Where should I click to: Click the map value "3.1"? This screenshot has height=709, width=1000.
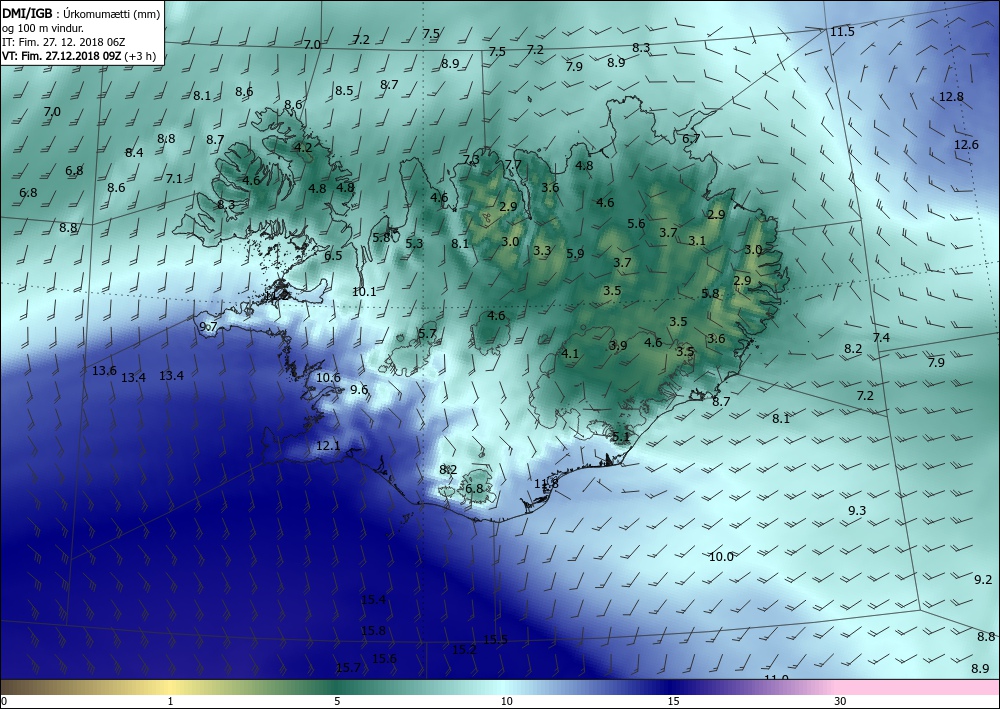(697, 240)
